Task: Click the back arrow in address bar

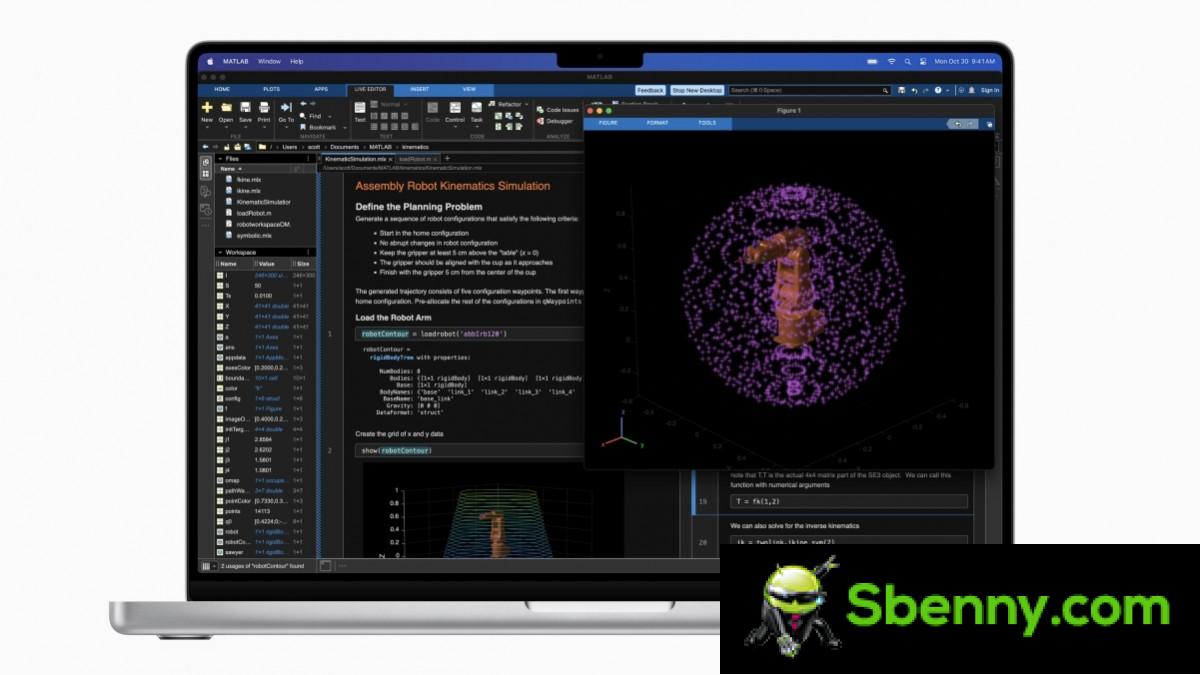Action: tap(205, 147)
